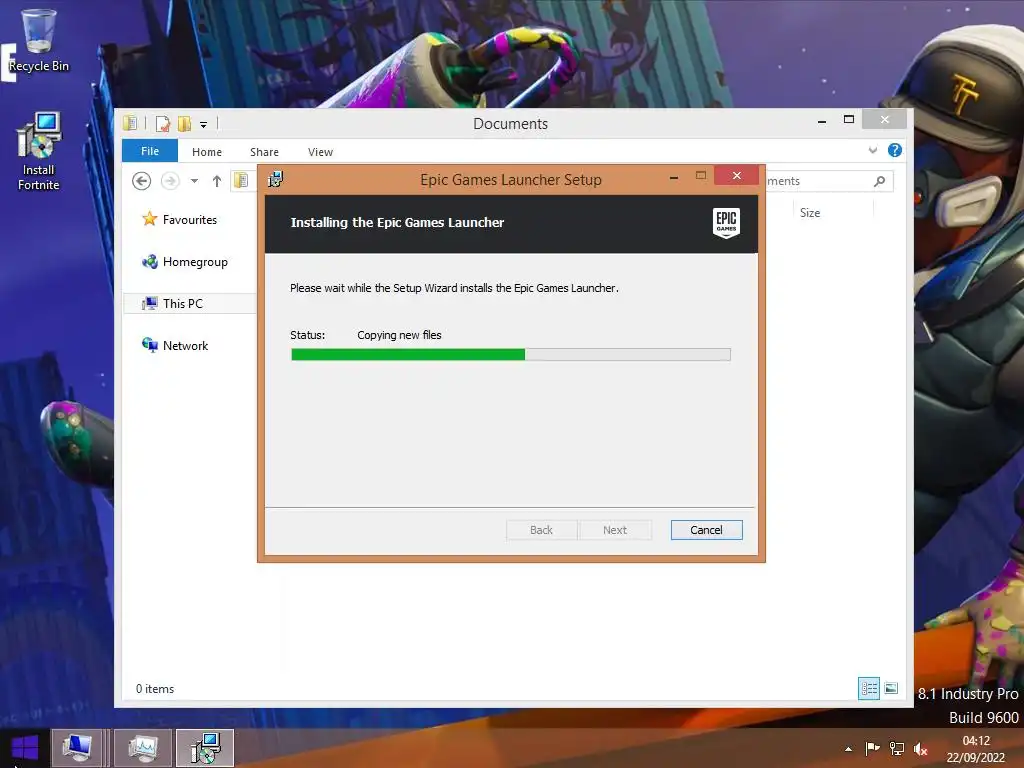Open Customize Quick Access Toolbar dropdown
Image resolution: width=1024 pixels, height=768 pixels.
[x=204, y=124]
